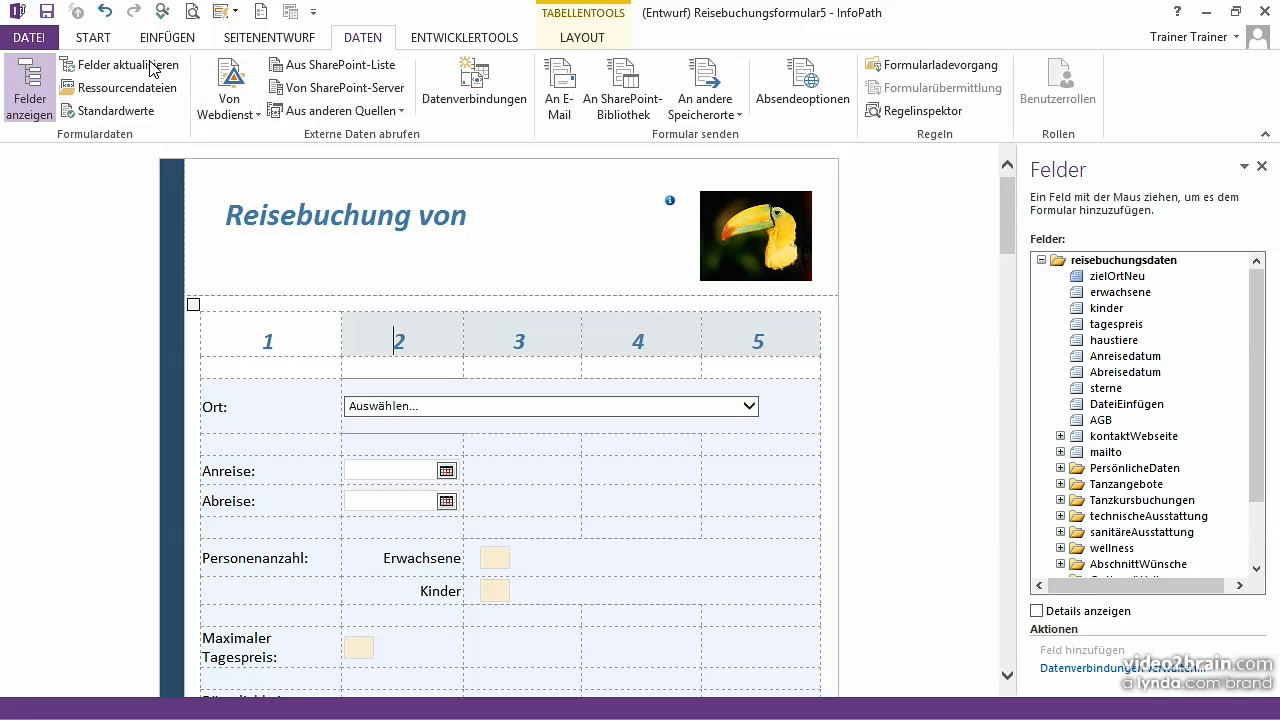
Task: Select the zielOrtNeu field
Action: click(x=1117, y=276)
